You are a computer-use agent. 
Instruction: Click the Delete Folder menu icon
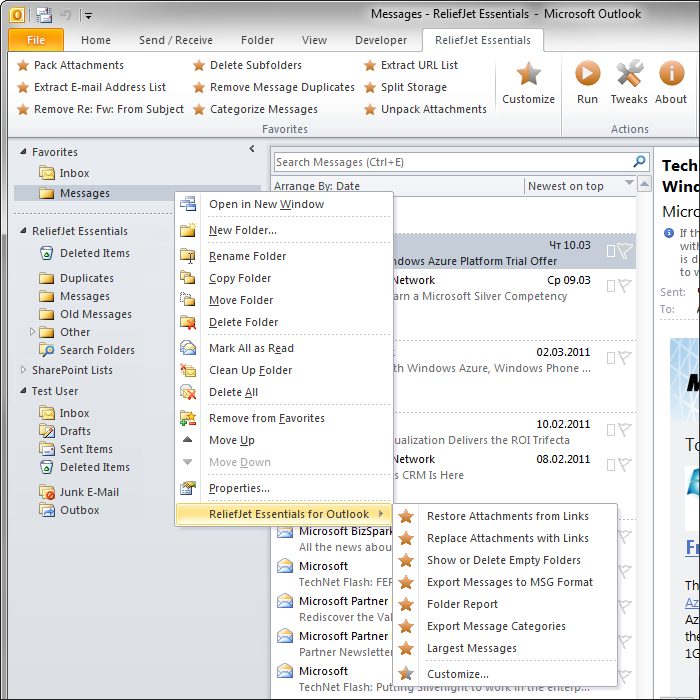tap(188, 322)
